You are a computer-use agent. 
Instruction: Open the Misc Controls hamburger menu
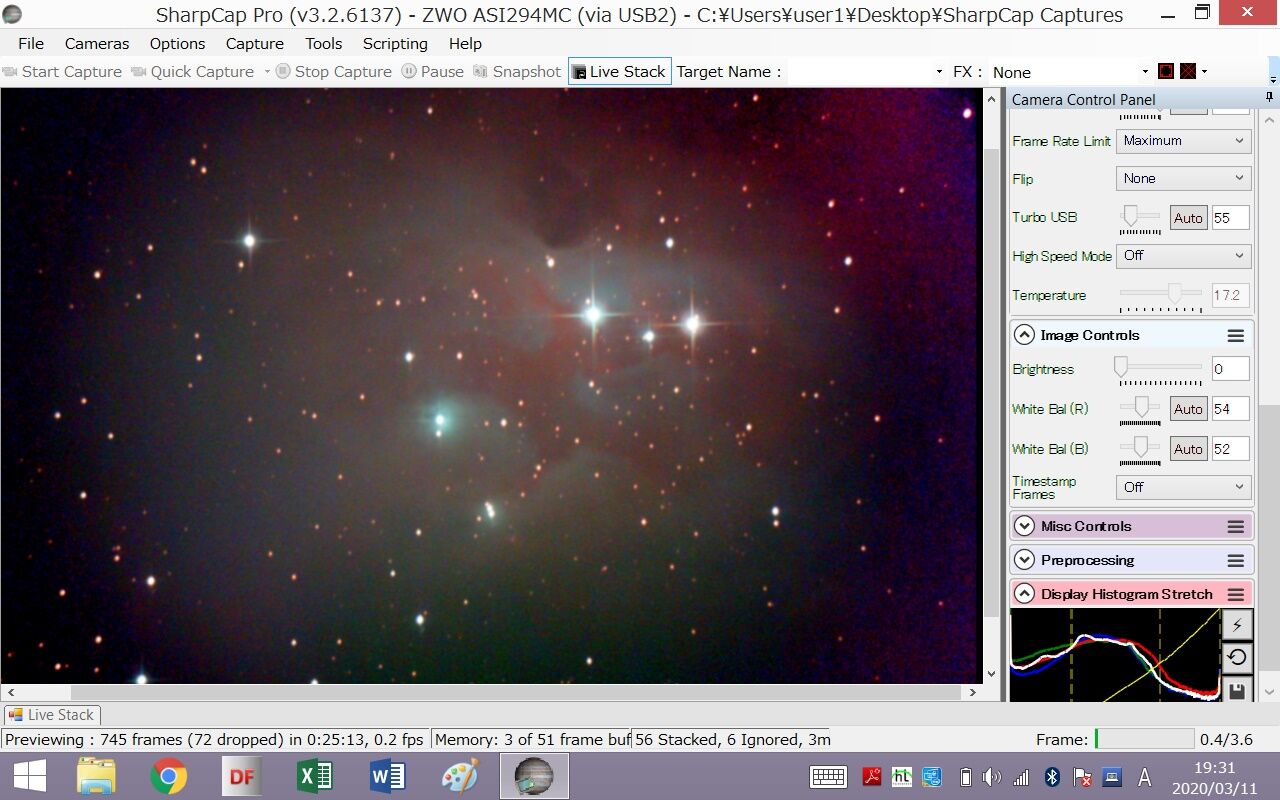point(1236,527)
